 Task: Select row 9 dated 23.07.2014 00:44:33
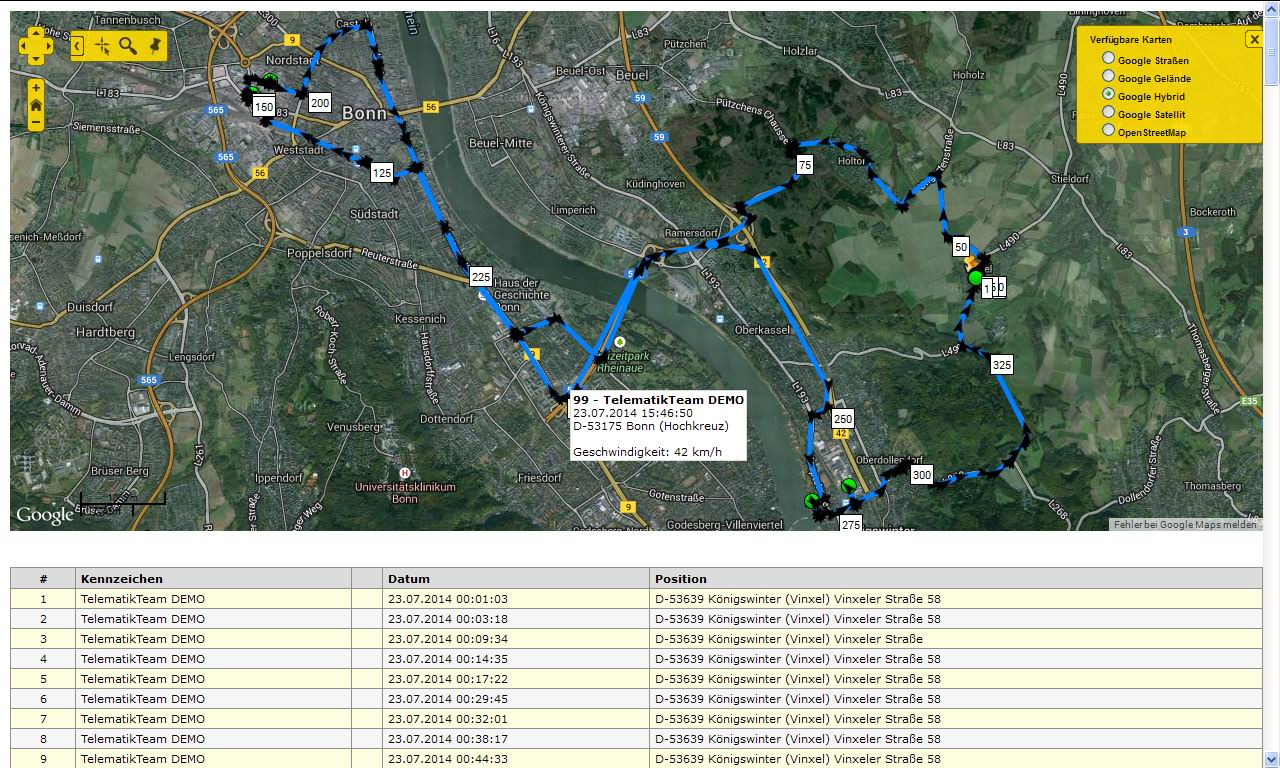[x=636, y=759]
